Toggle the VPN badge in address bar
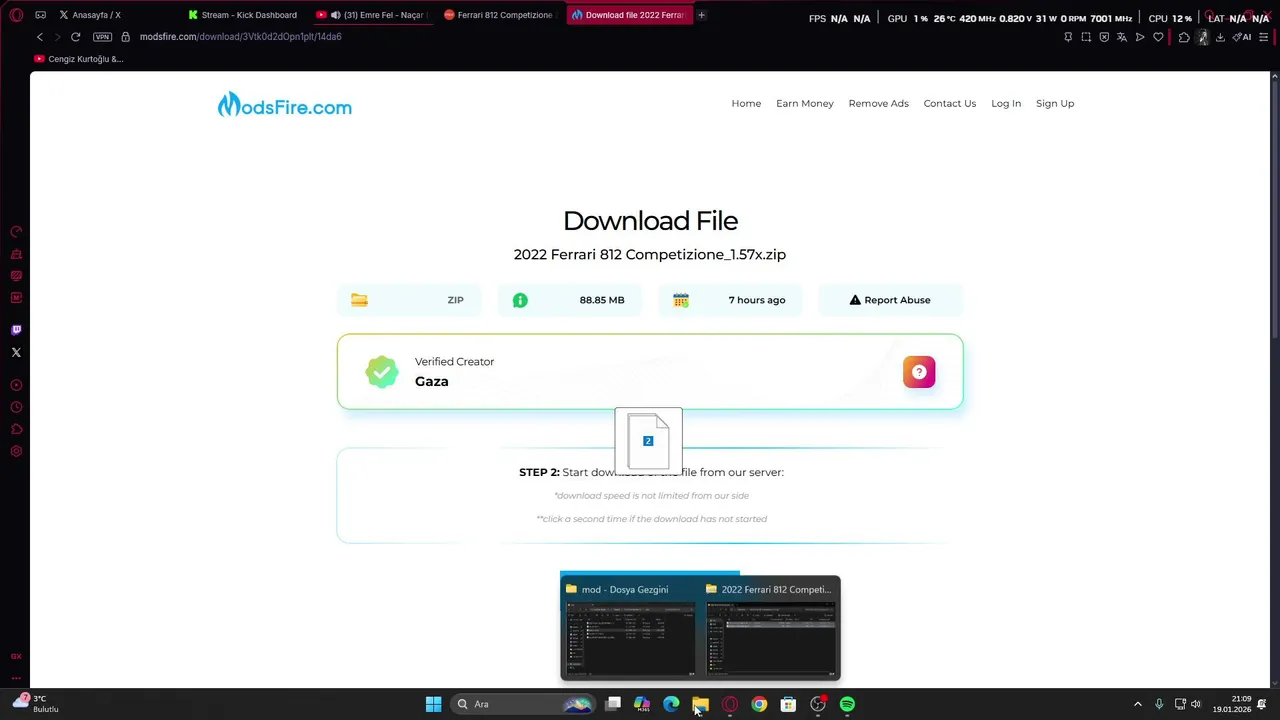This screenshot has height=720, width=1280. pyautogui.click(x=102, y=37)
